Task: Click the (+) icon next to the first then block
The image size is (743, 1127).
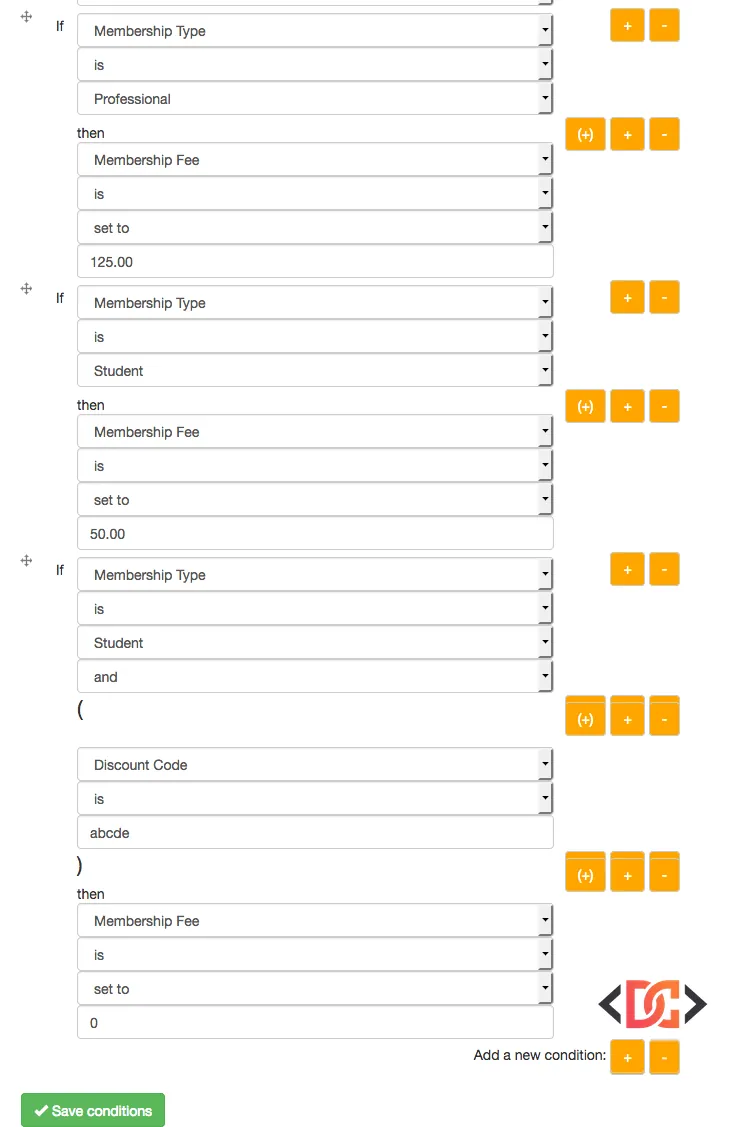Action: point(585,134)
